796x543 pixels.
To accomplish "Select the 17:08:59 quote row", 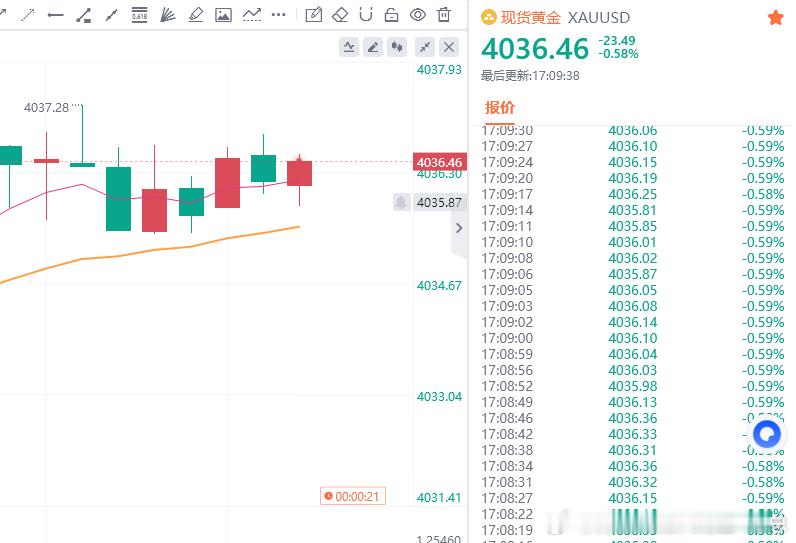I will pyautogui.click(x=633, y=354).
